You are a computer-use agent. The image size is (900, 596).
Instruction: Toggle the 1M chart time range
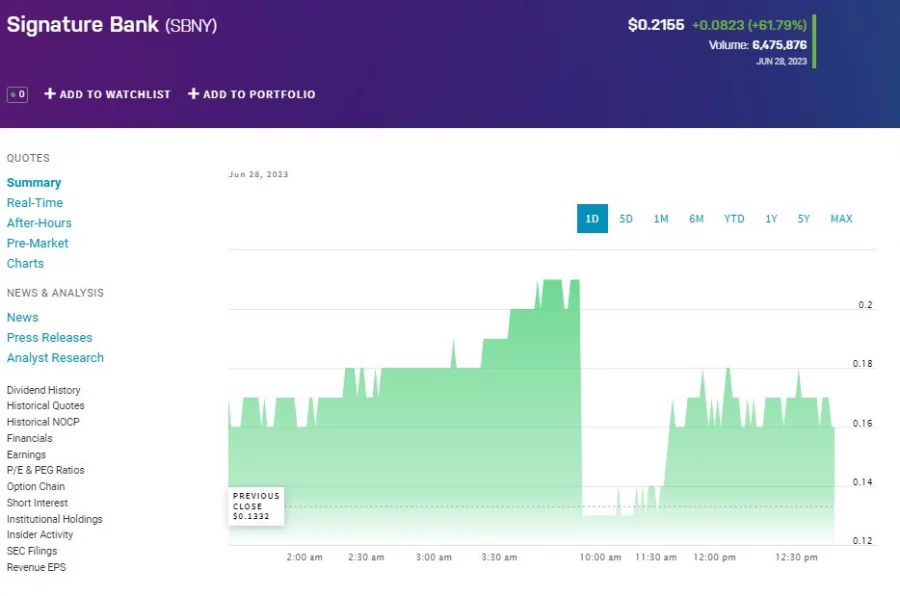point(661,218)
